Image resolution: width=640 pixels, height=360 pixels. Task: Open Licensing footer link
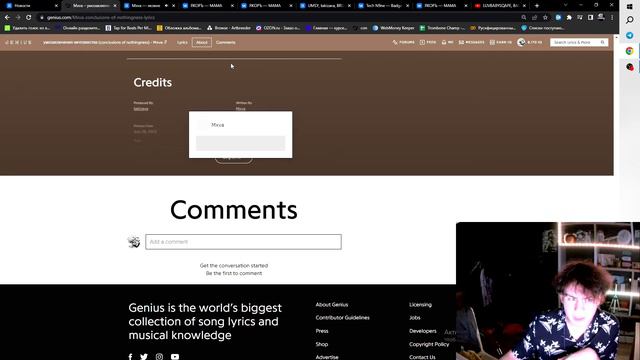420,304
